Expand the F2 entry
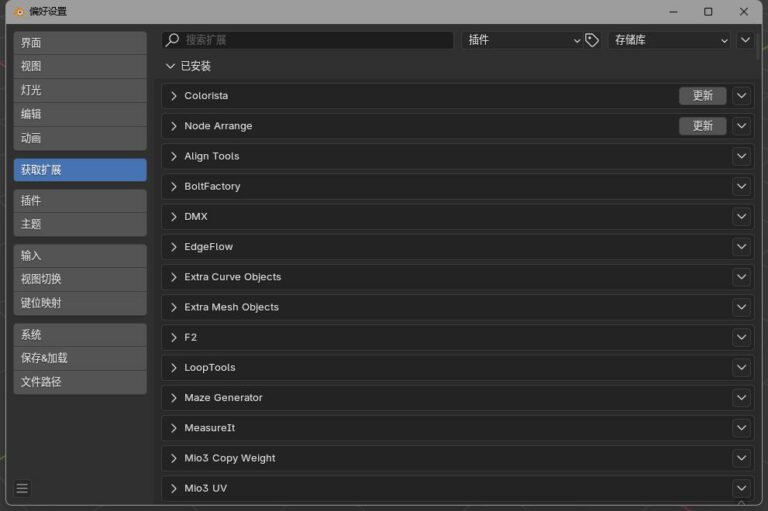The height and width of the screenshot is (511, 768). 173,338
